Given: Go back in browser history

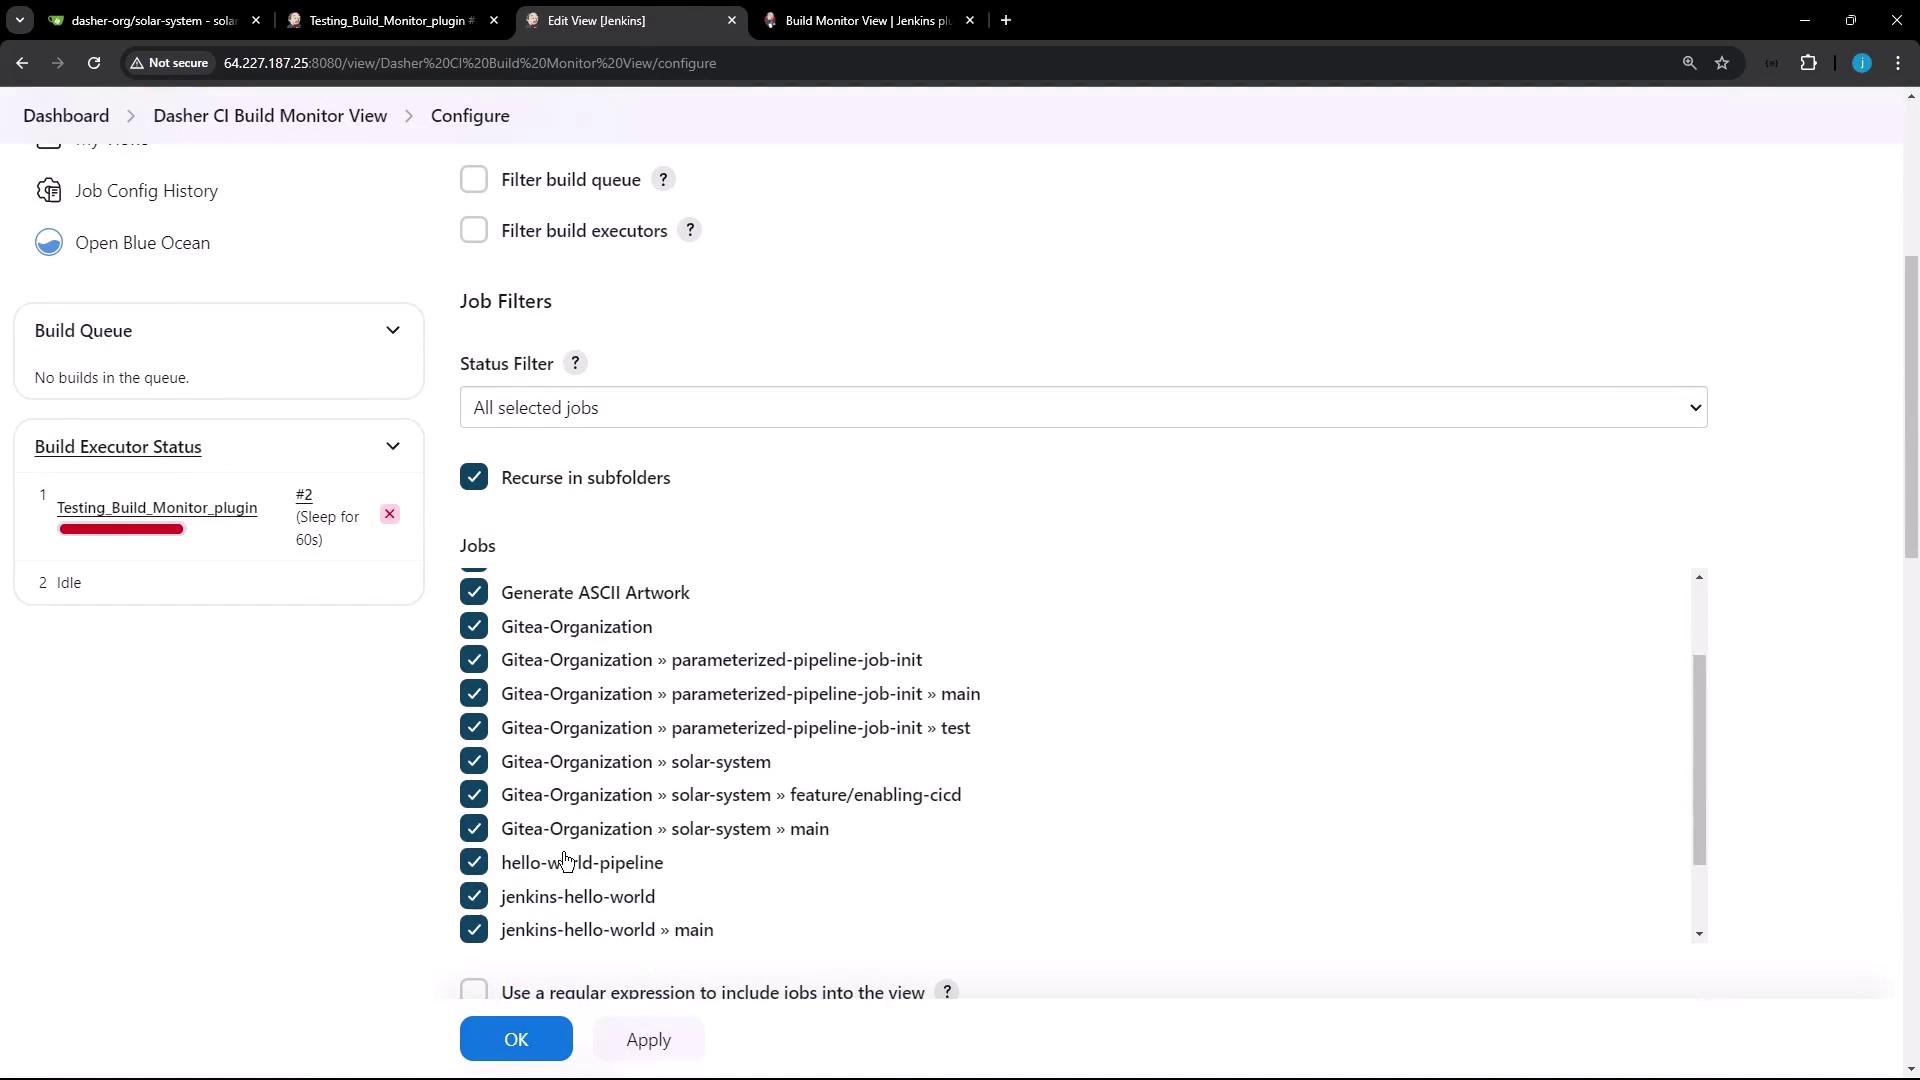Looking at the screenshot, I should 22,63.
